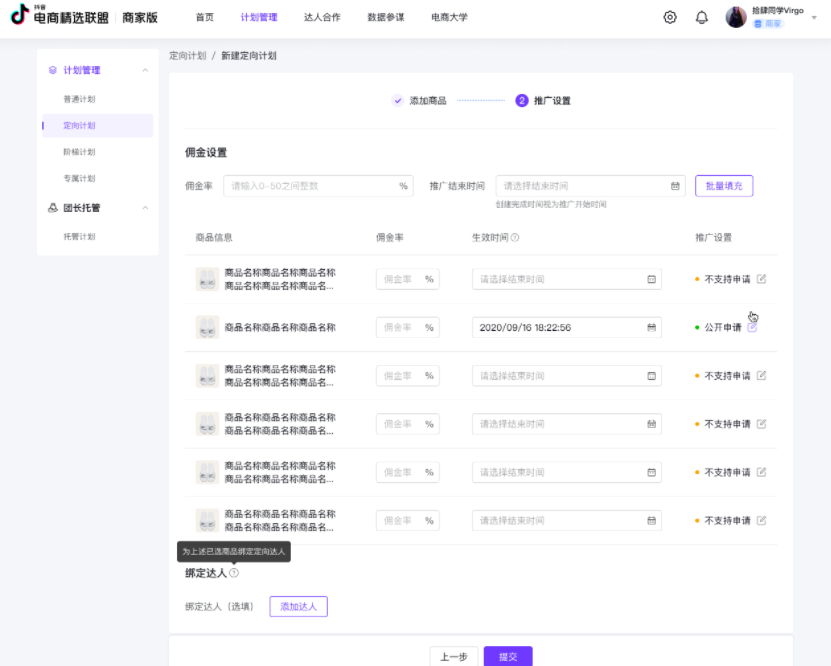Open the user avatar profile picture
The image size is (831, 666).
pos(736,17)
